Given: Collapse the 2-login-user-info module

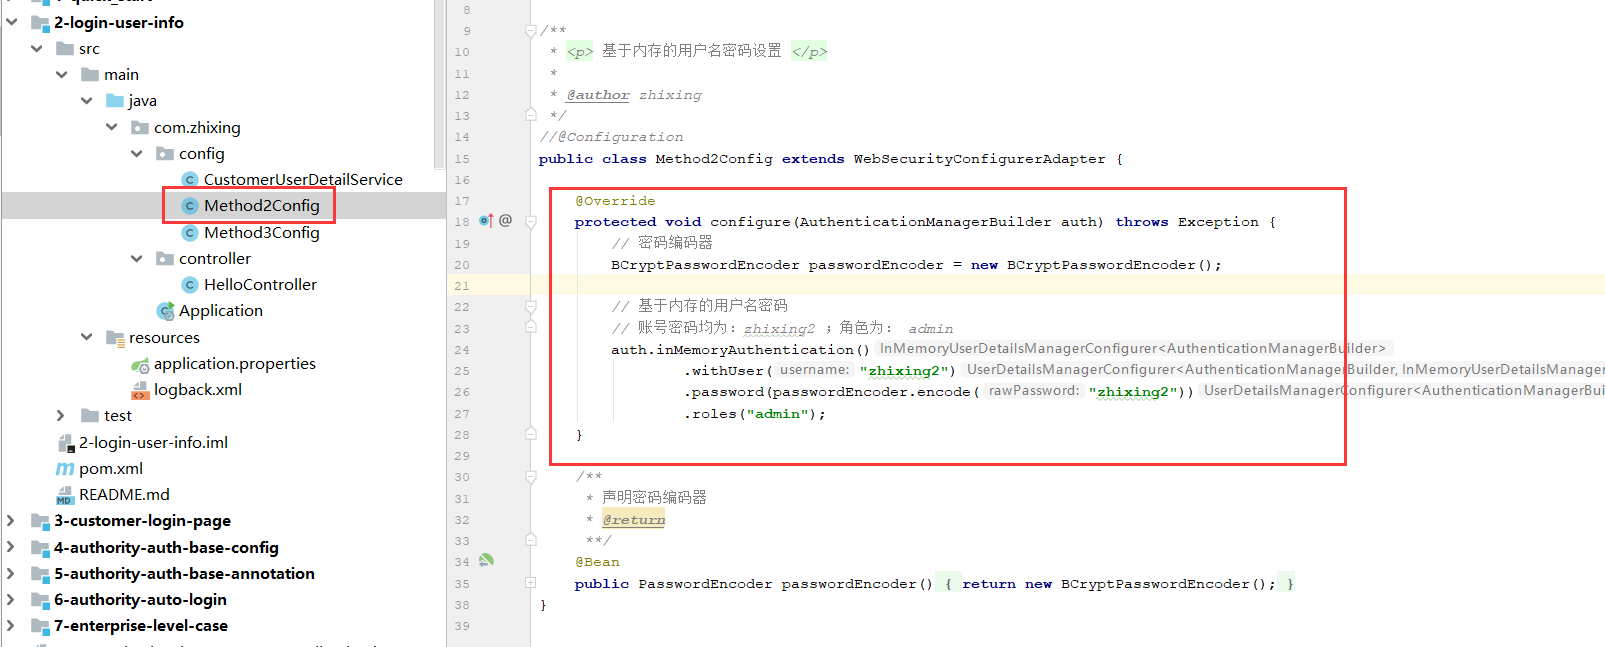Looking at the screenshot, I should point(12,22).
